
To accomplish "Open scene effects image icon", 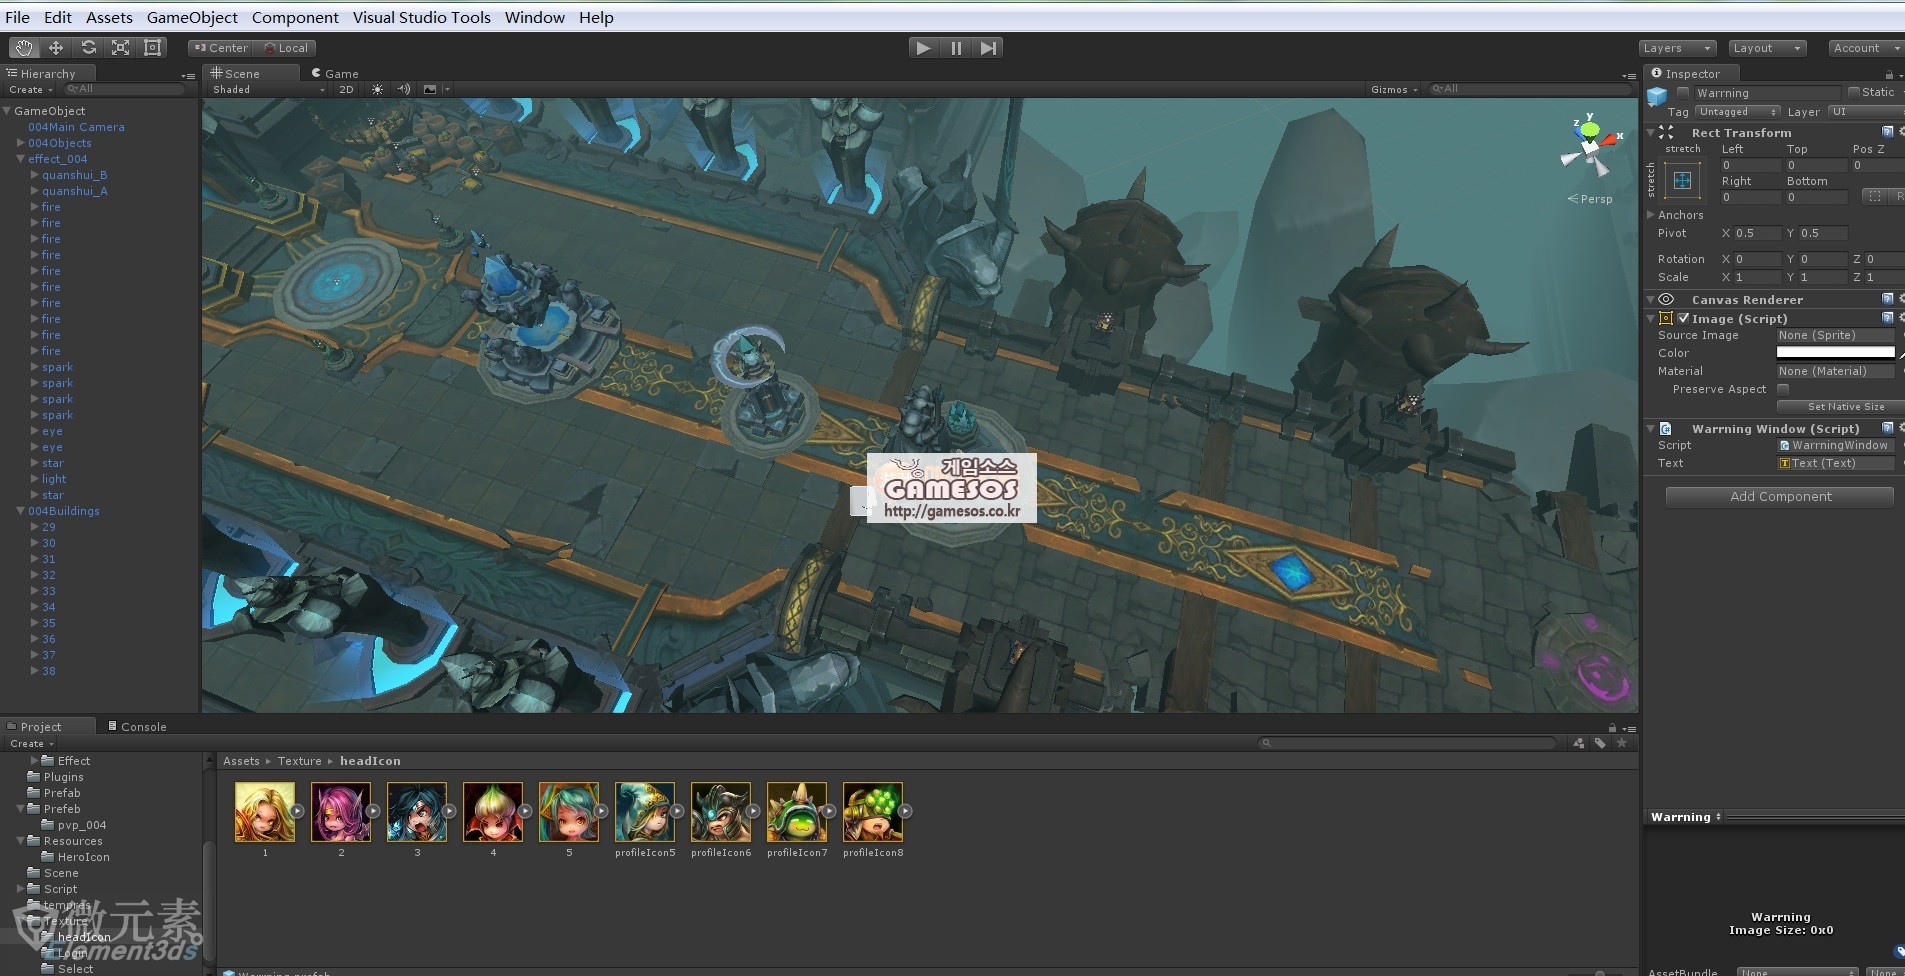I will pos(430,89).
